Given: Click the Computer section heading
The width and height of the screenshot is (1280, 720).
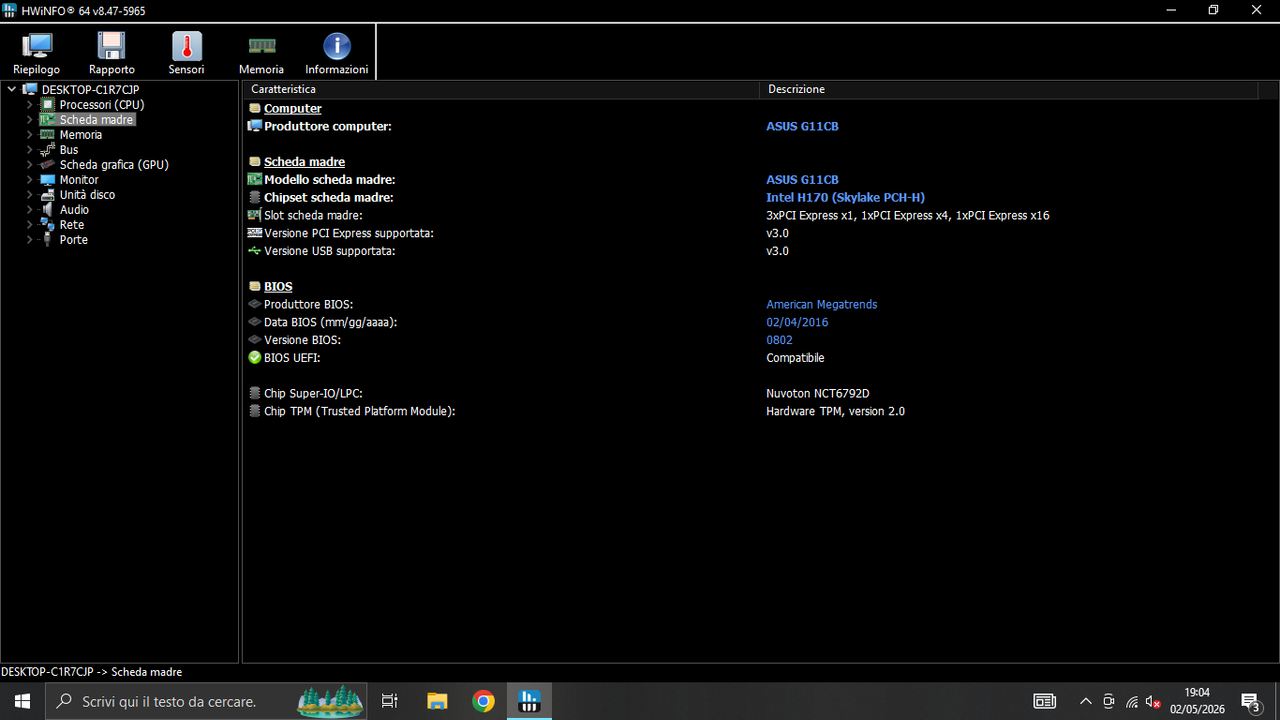Looking at the screenshot, I should click(x=293, y=109).
